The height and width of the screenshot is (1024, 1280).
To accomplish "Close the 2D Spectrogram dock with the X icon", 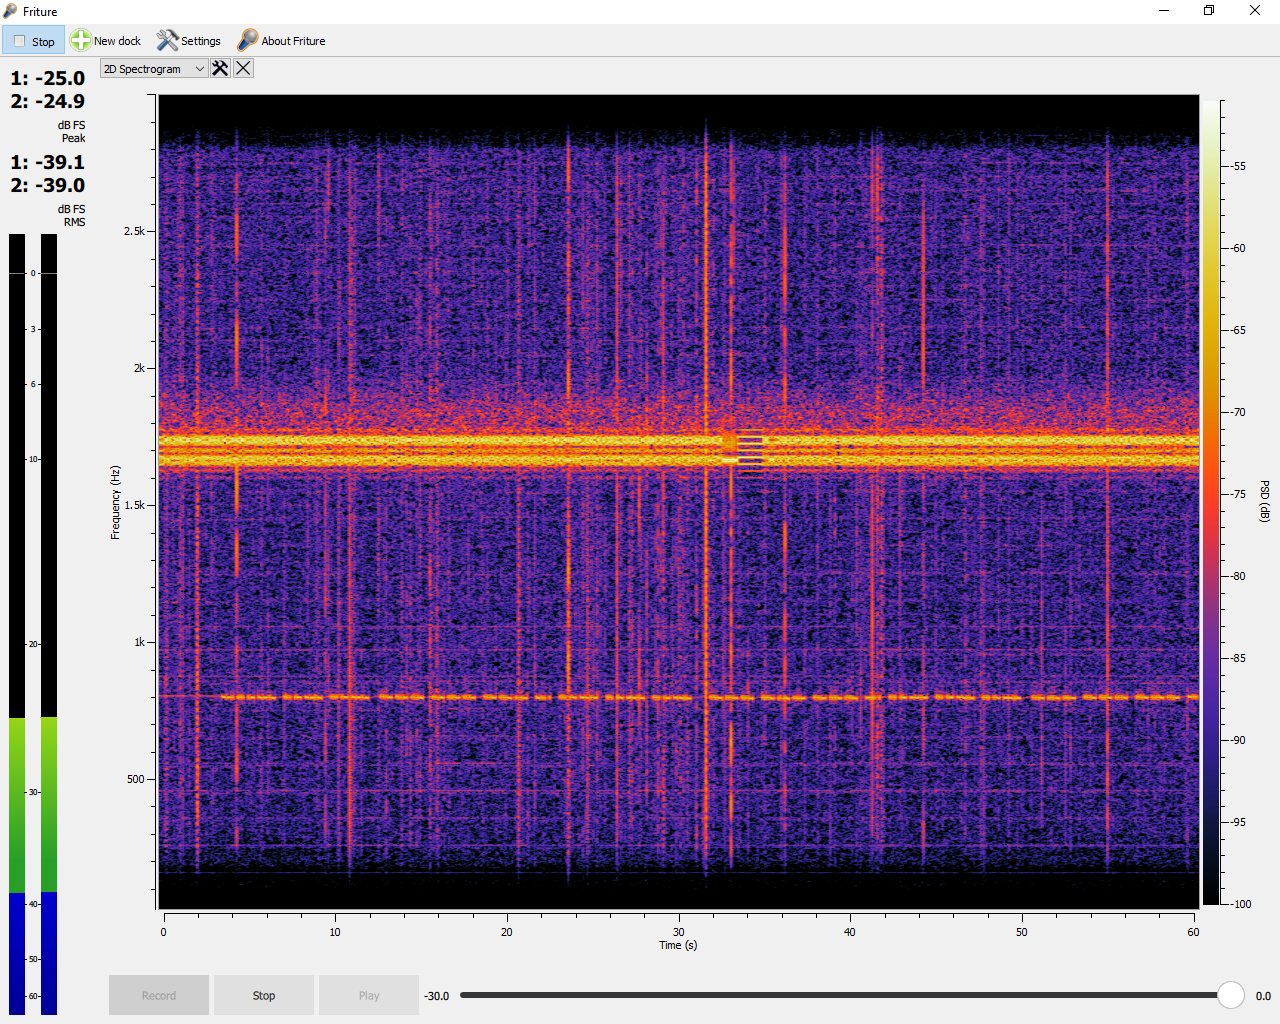I will [x=243, y=68].
